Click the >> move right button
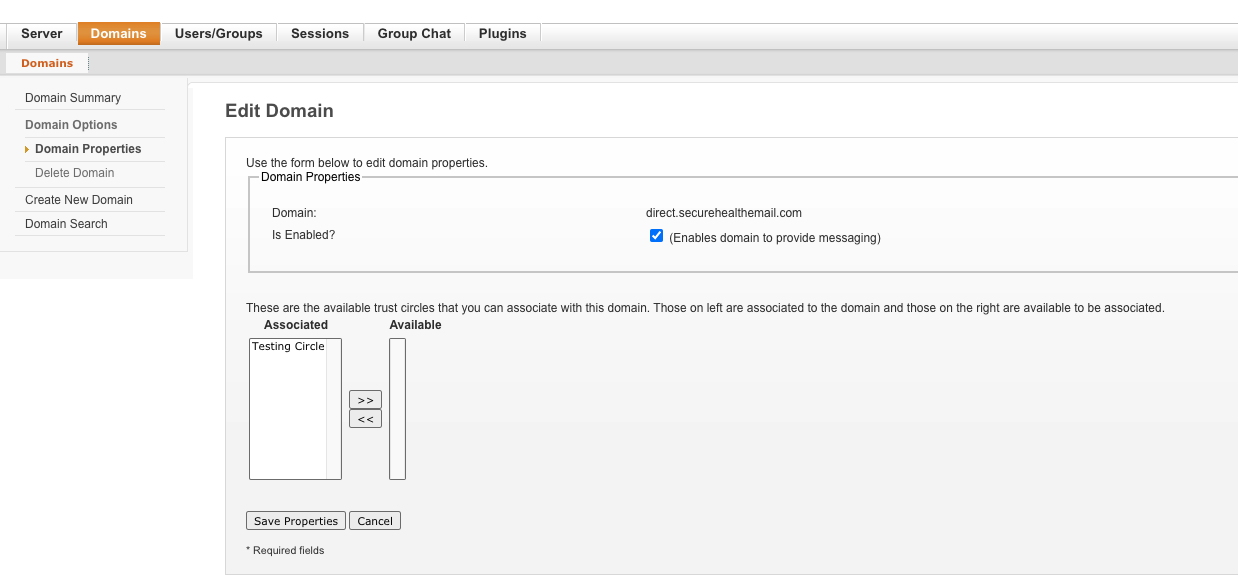Screen dimensions: 1238x588 [365, 400]
